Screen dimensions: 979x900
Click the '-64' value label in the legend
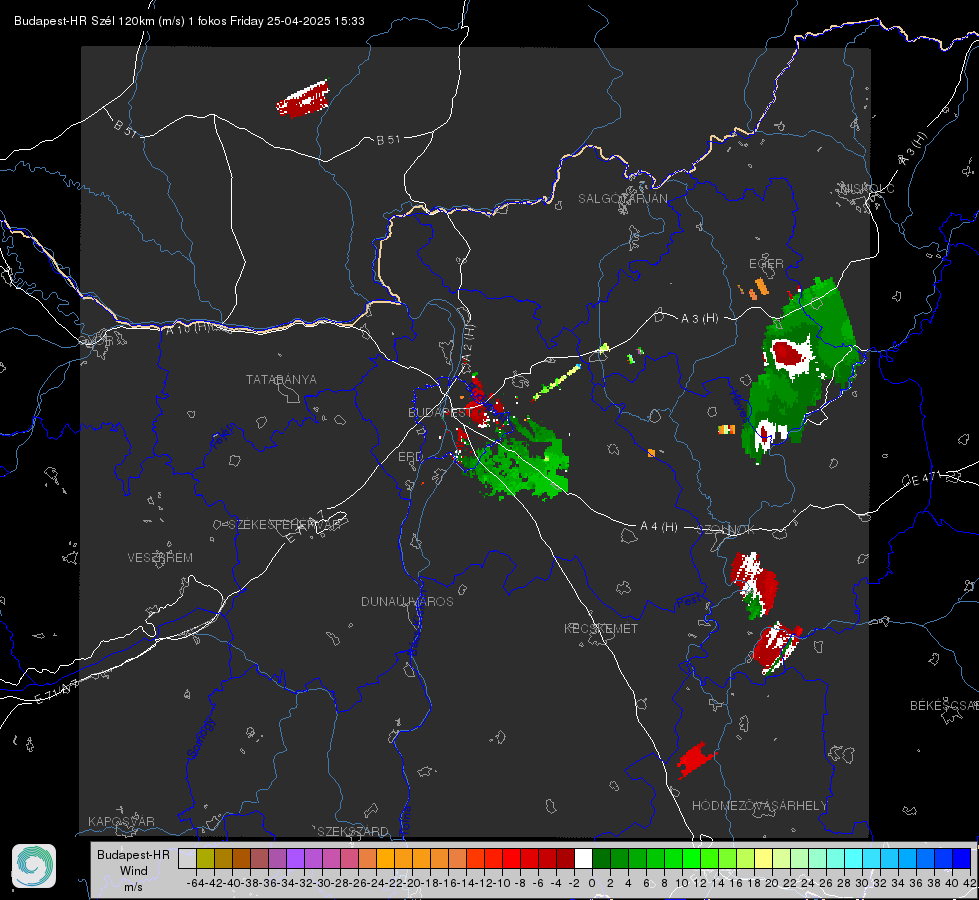(195, 883)
